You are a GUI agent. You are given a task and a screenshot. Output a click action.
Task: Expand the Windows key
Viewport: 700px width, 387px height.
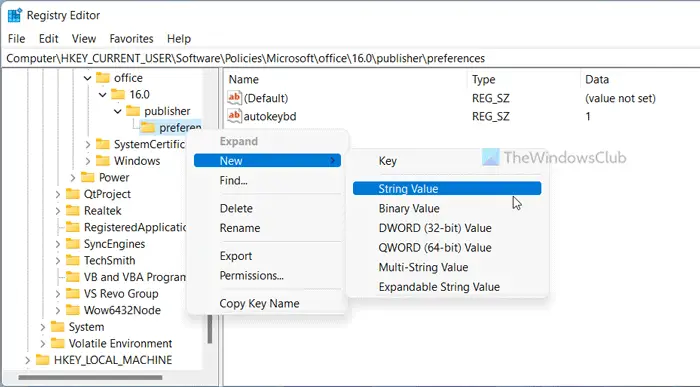(88, 161)
